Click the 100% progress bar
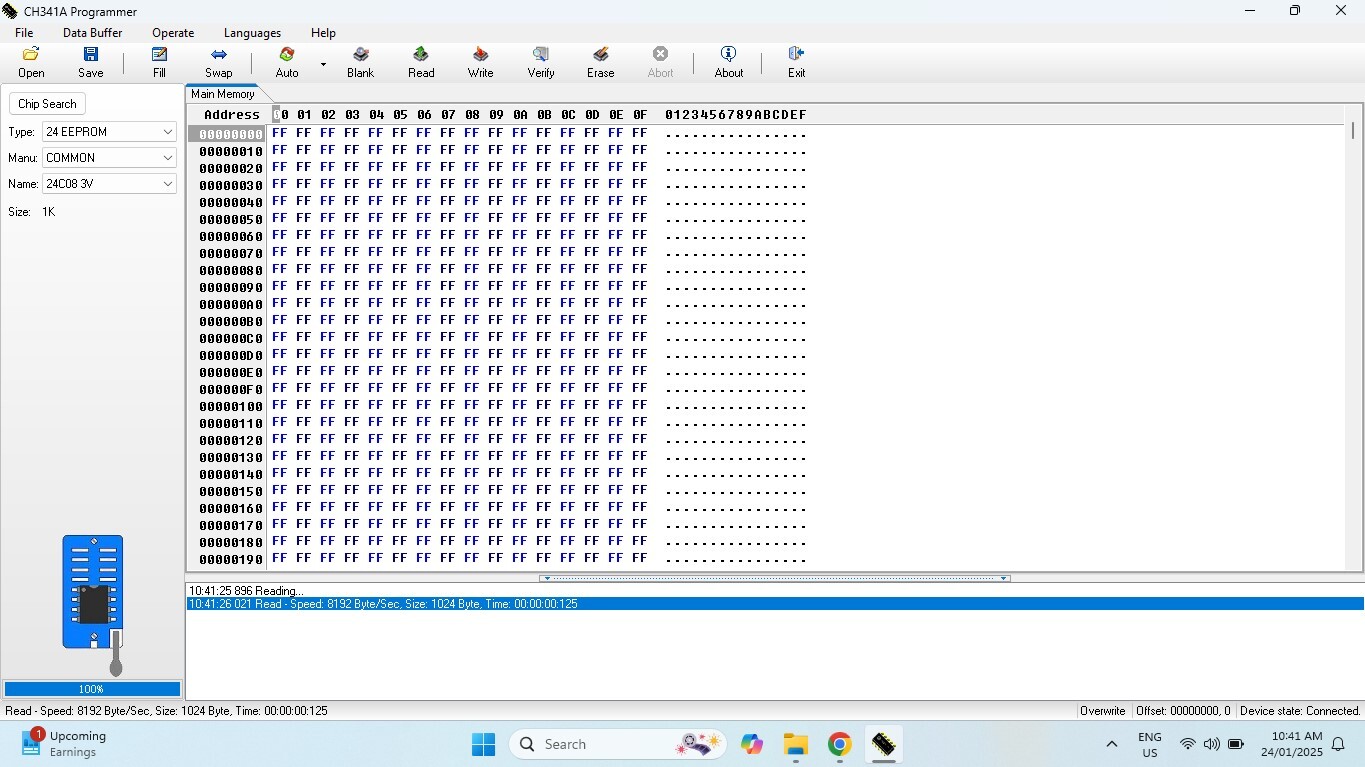This screenshot has height=767, width=1365. click(92, 689)
